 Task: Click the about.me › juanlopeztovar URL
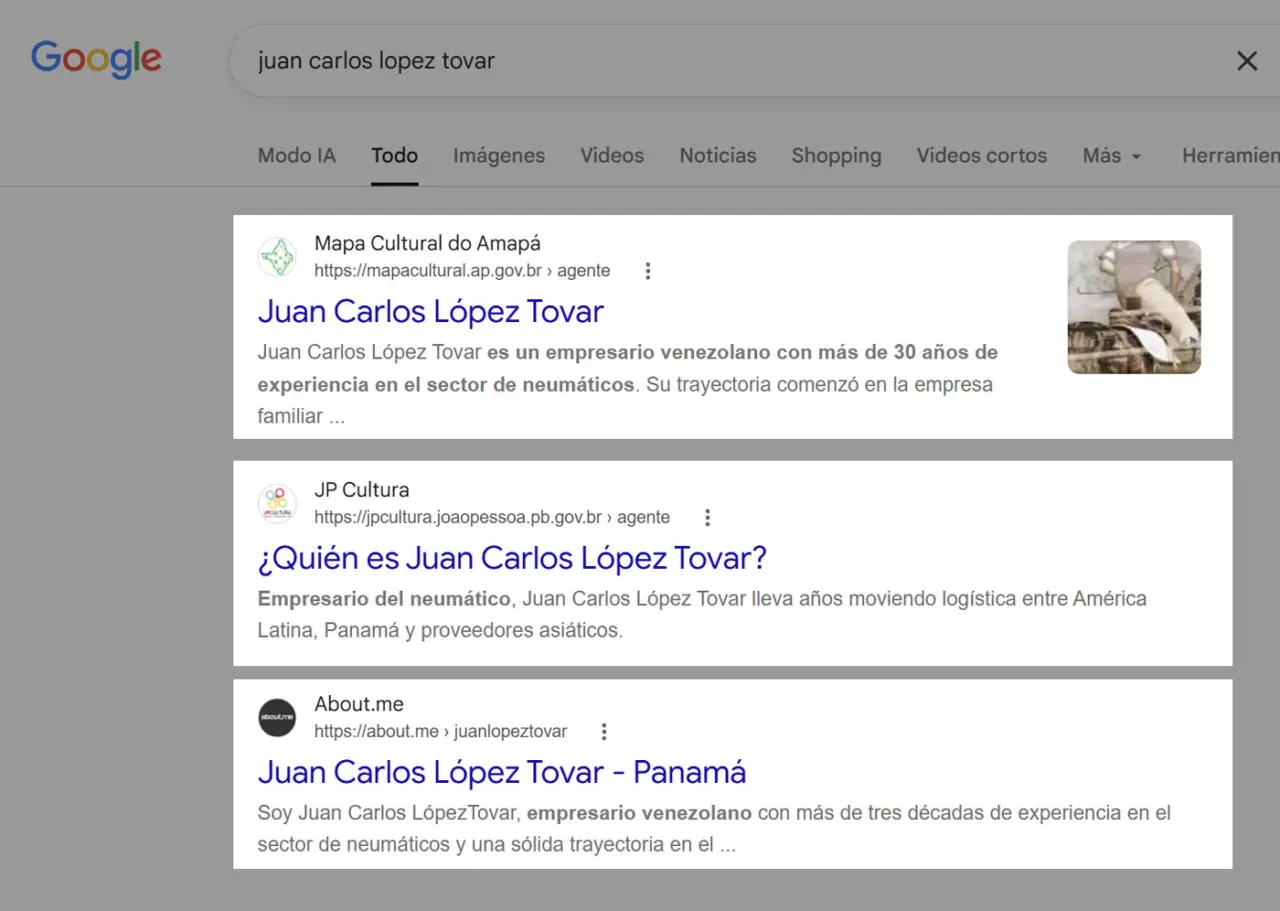441,732
